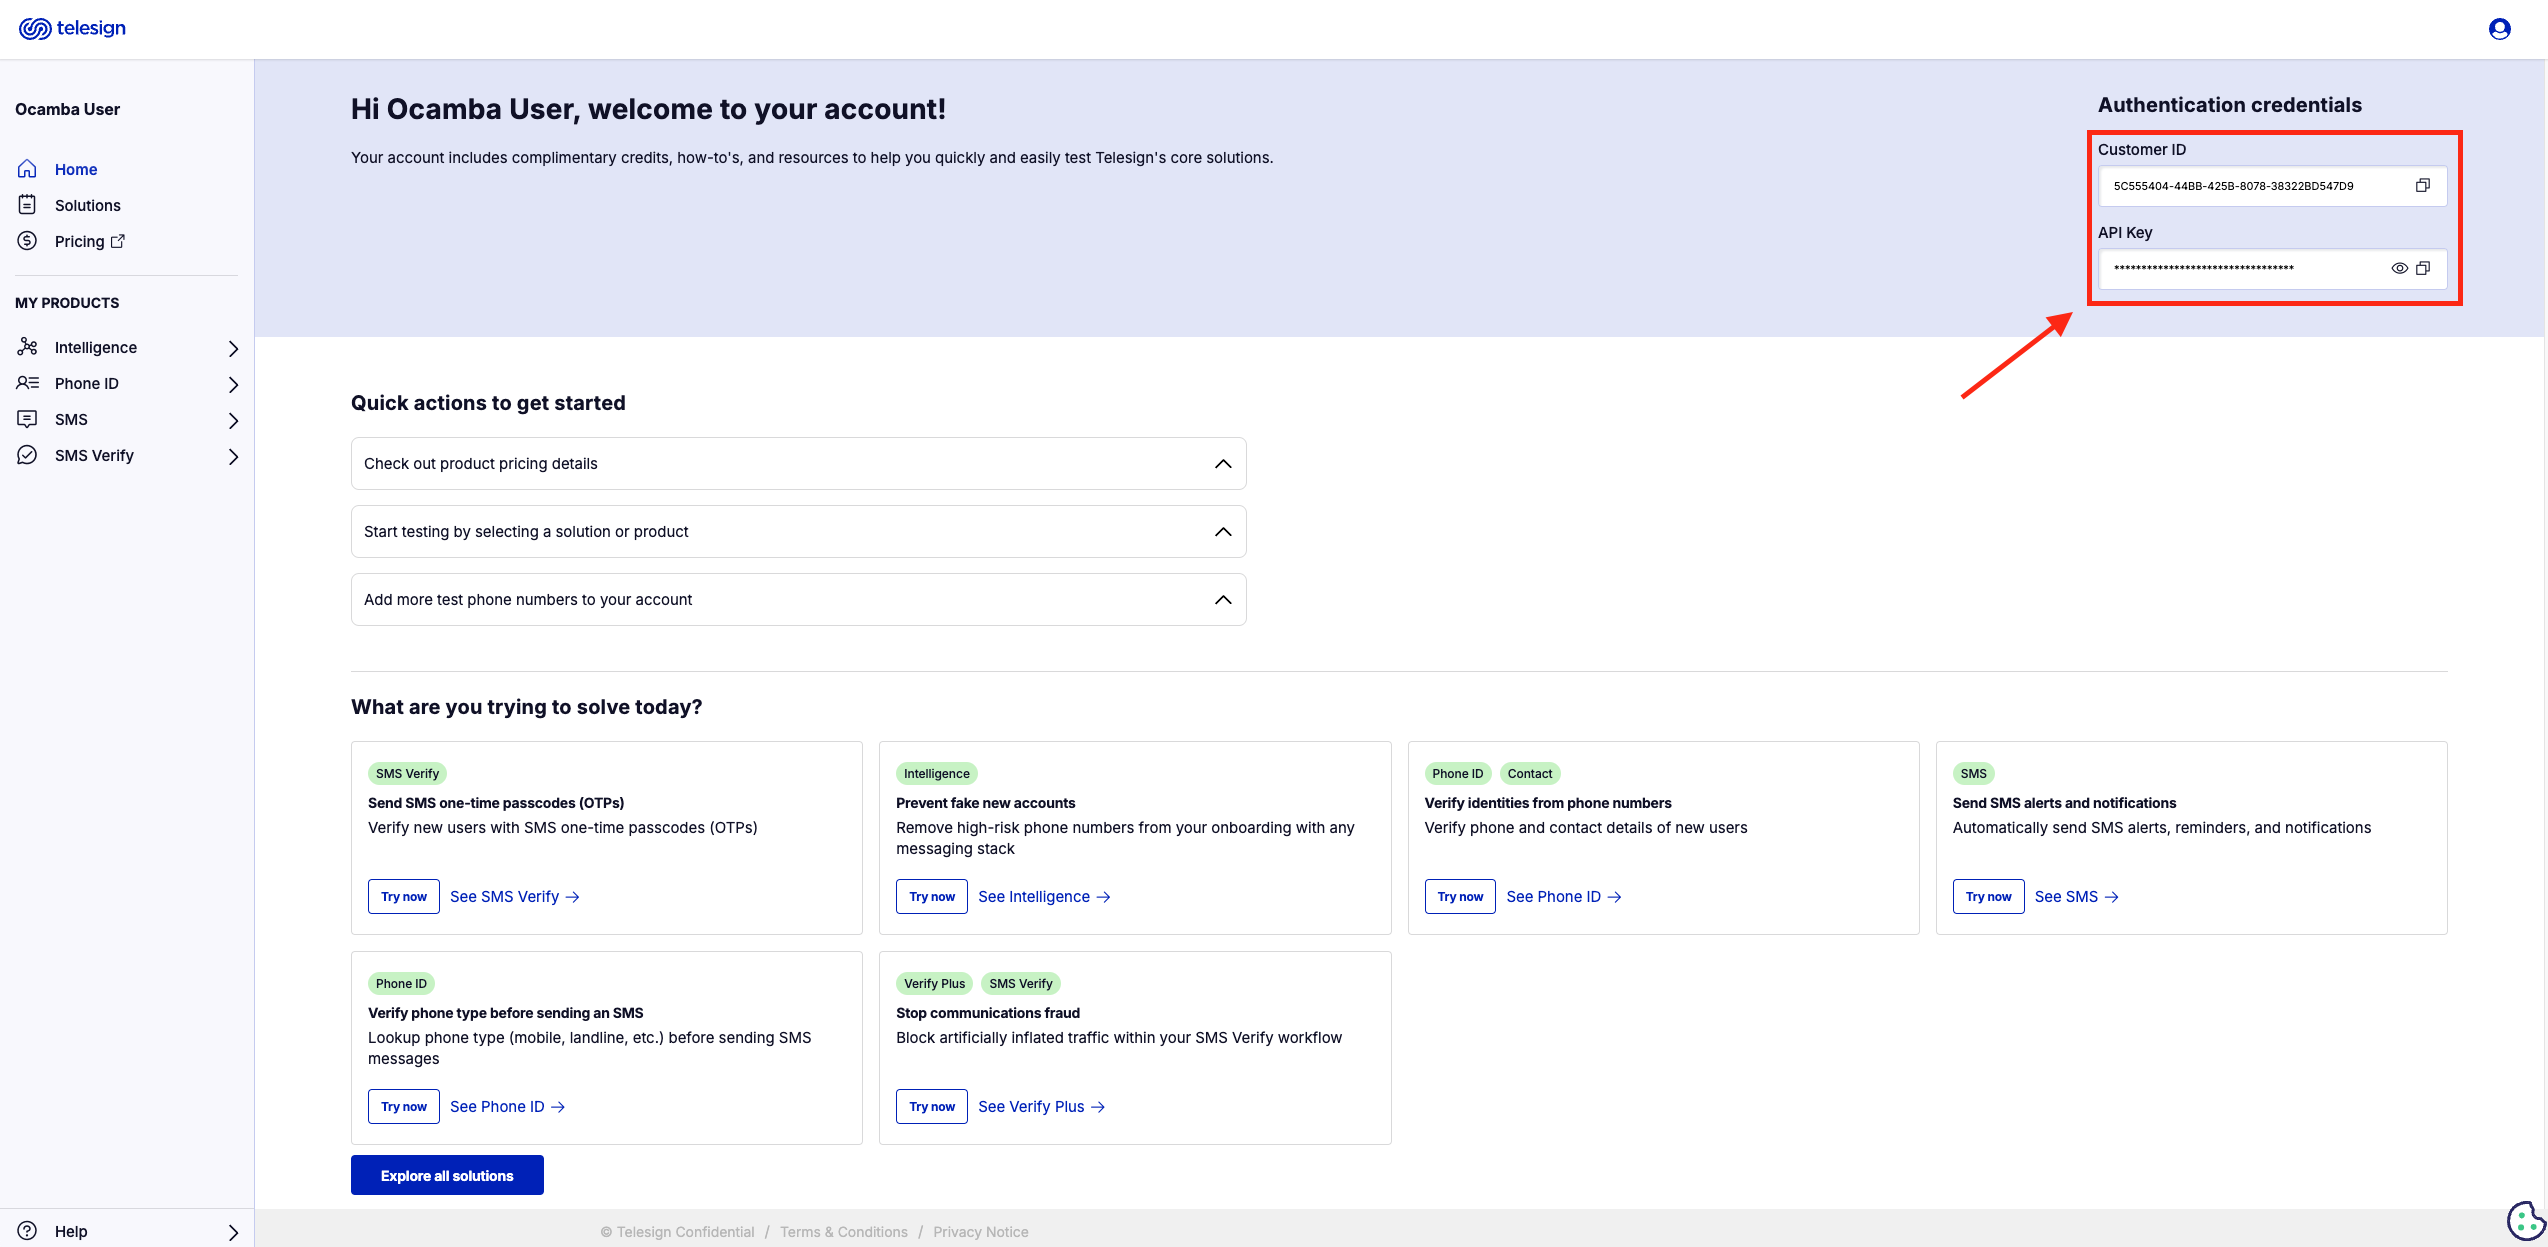Click the Home house icon in sidebar
The height and width of the screenshot is (1247, 2548).
point(27,169)
